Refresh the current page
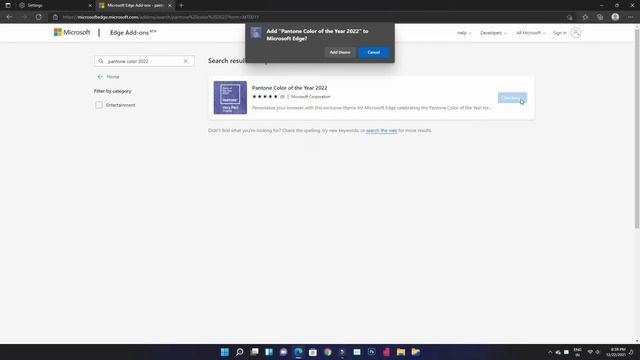 pos(38,17)
